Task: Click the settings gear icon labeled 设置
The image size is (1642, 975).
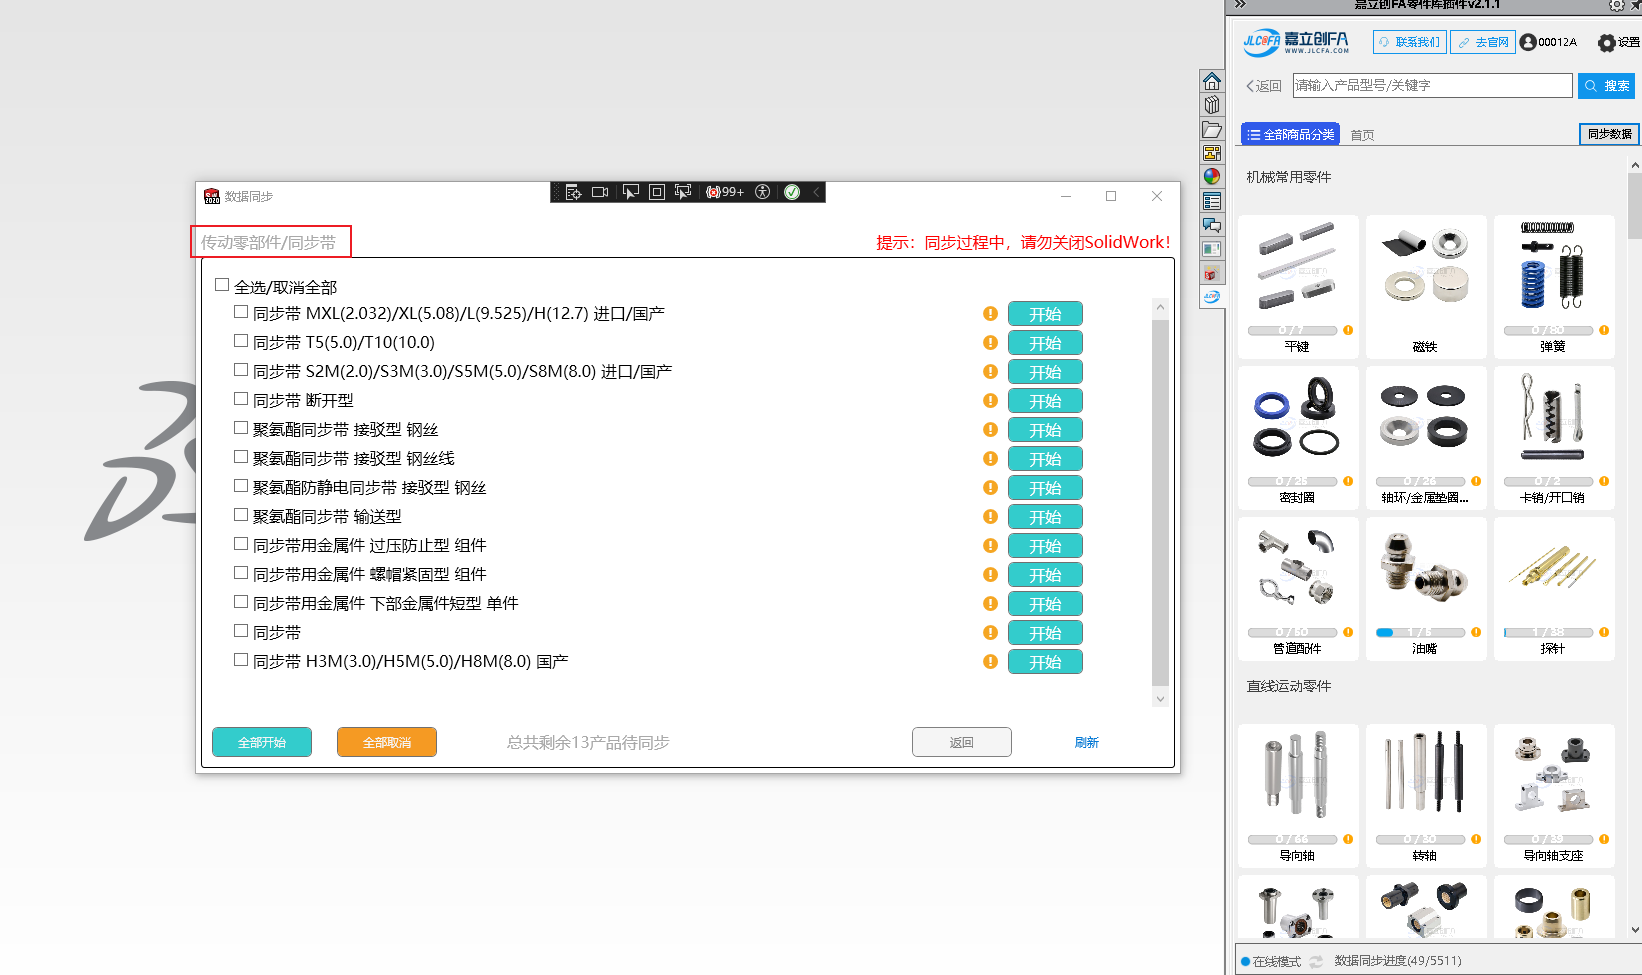Action: 1607,43
